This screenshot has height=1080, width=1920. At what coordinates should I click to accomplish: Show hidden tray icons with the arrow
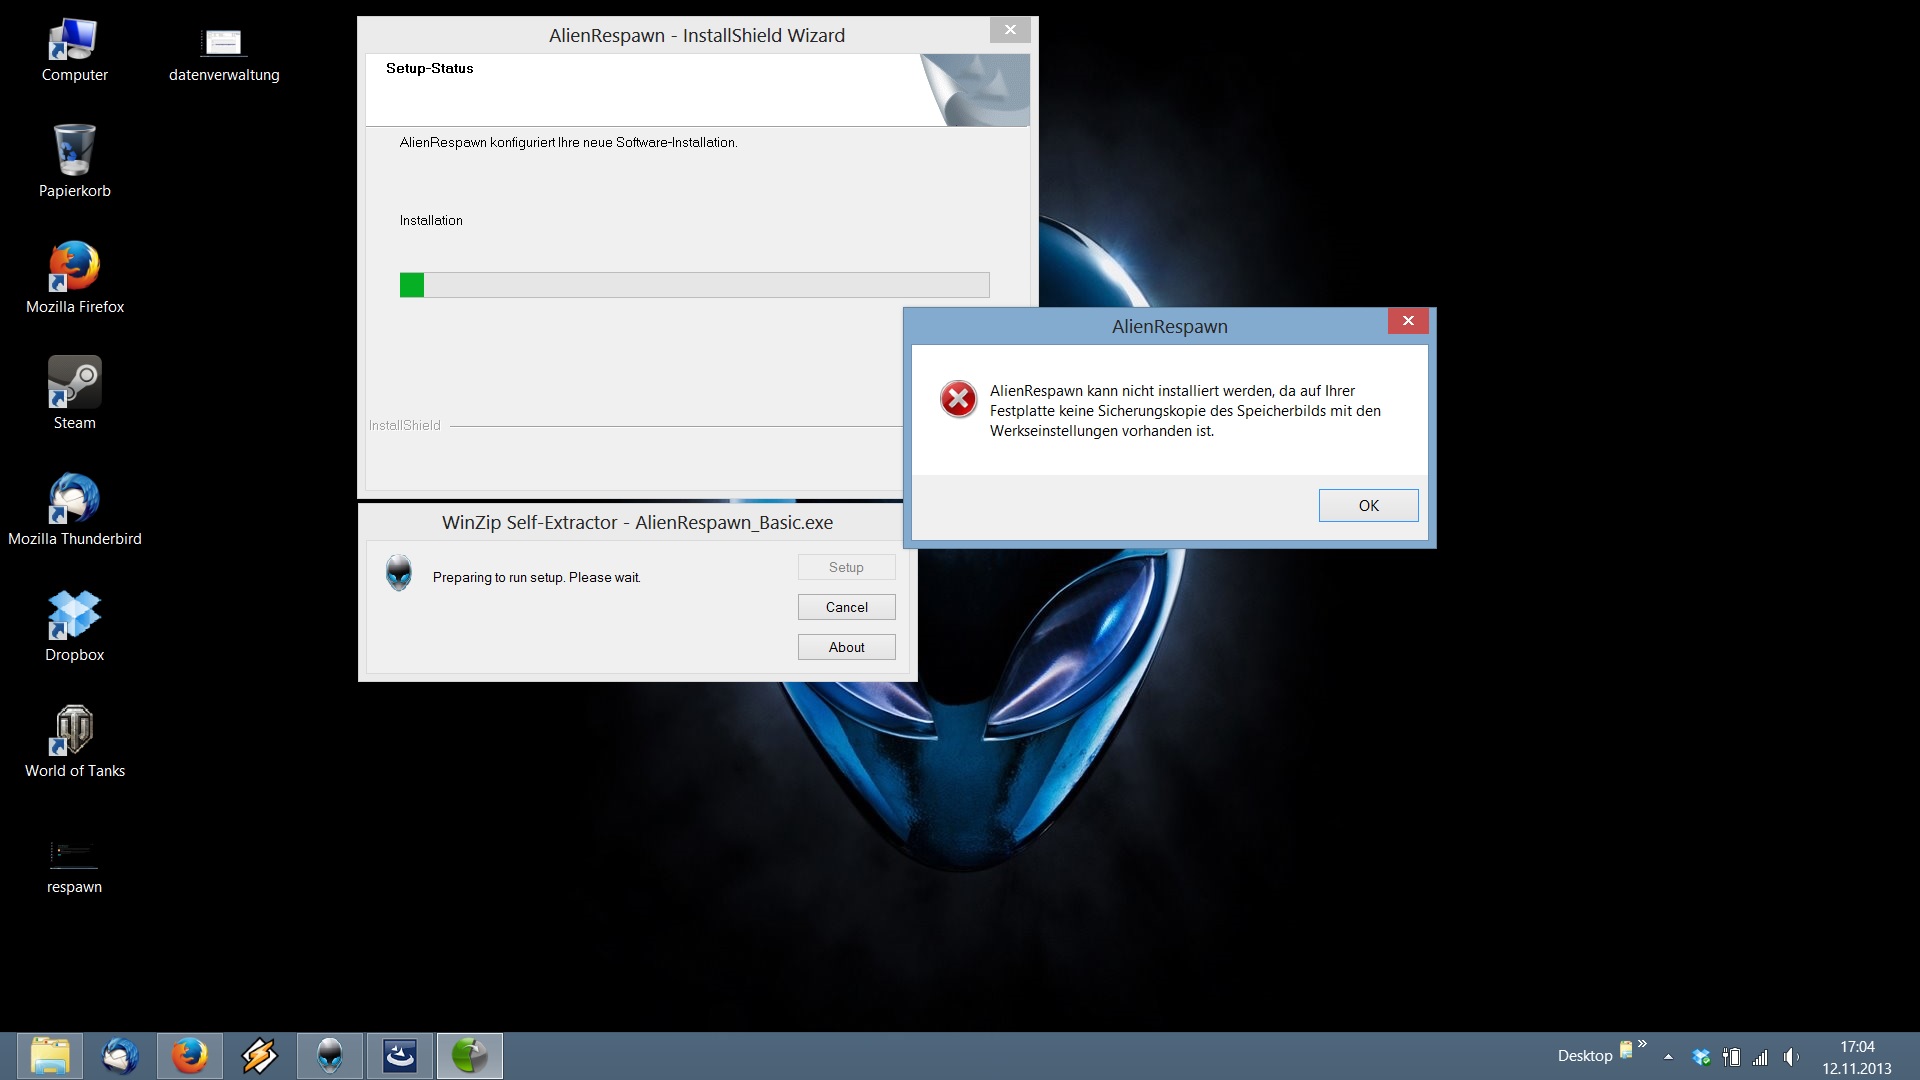pyautogui.click(x=1668, y=1057)
